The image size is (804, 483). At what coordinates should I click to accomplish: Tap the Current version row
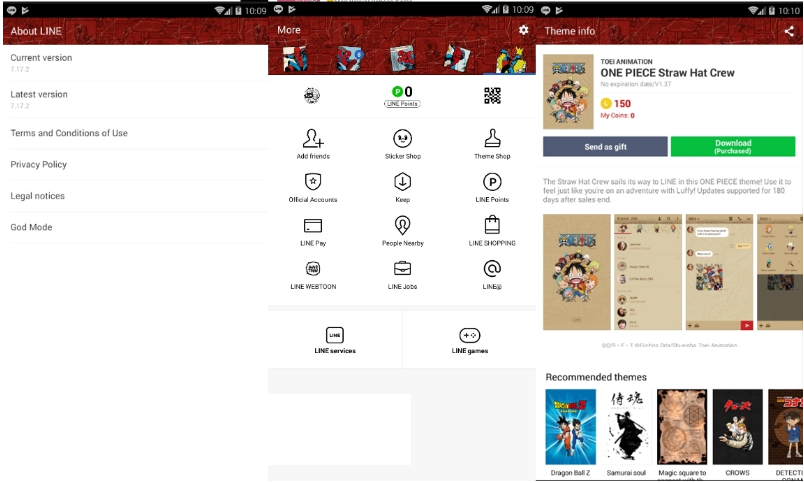pyautogui.click(x=135, y=63)
